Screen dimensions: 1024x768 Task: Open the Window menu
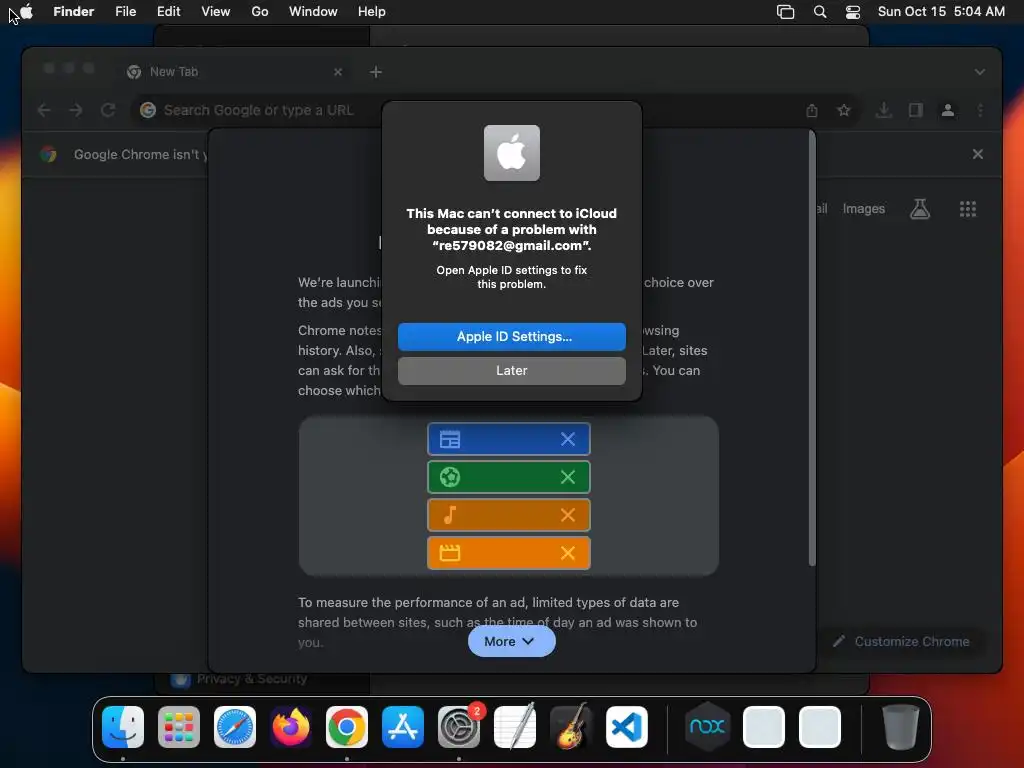pos(313,11)
